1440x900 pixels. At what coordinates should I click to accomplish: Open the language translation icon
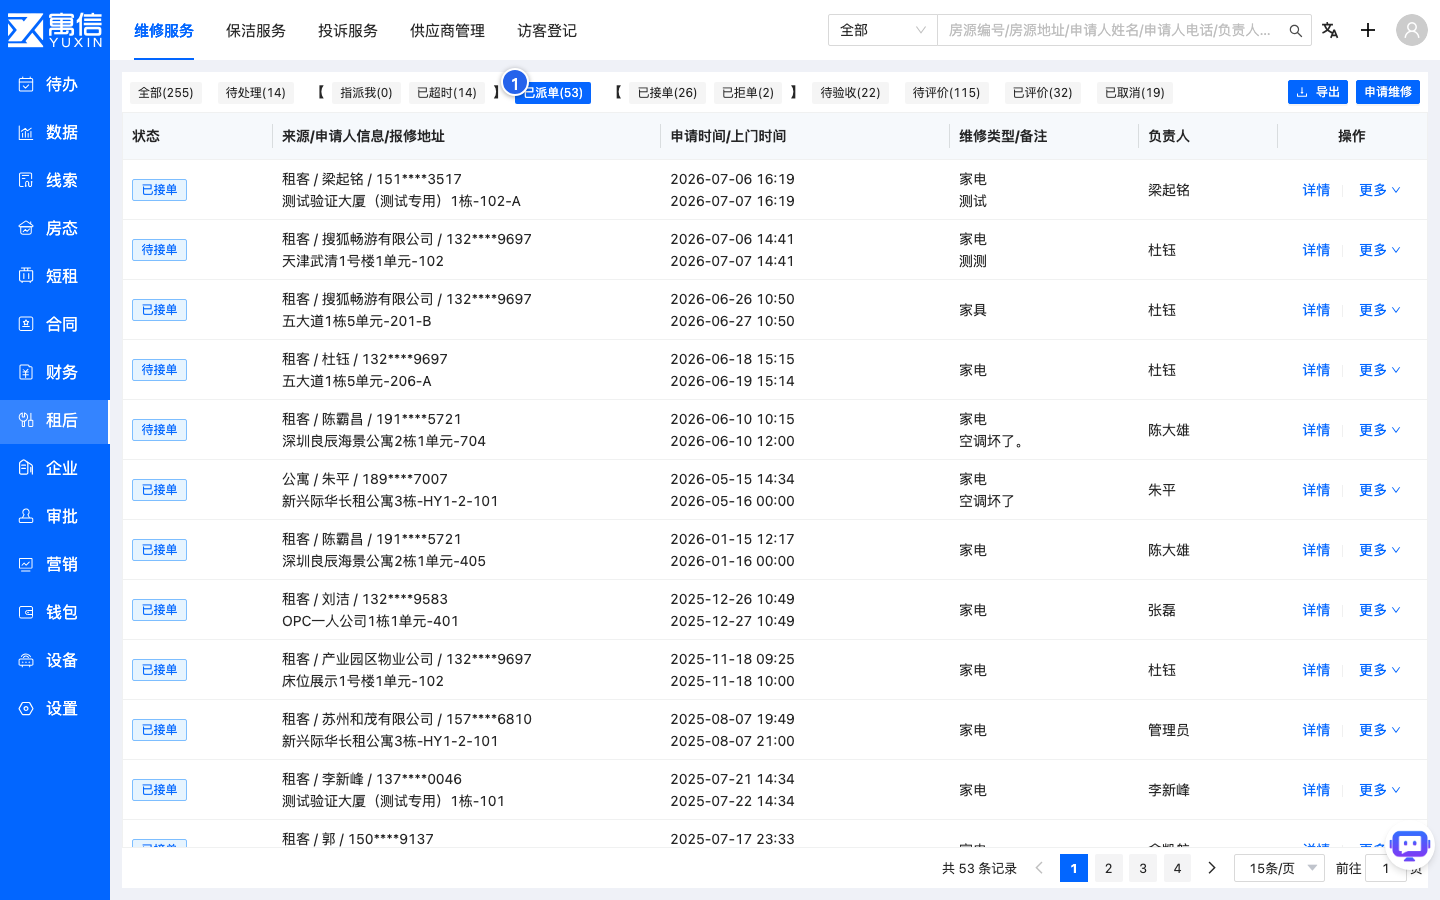(1330, 30)
